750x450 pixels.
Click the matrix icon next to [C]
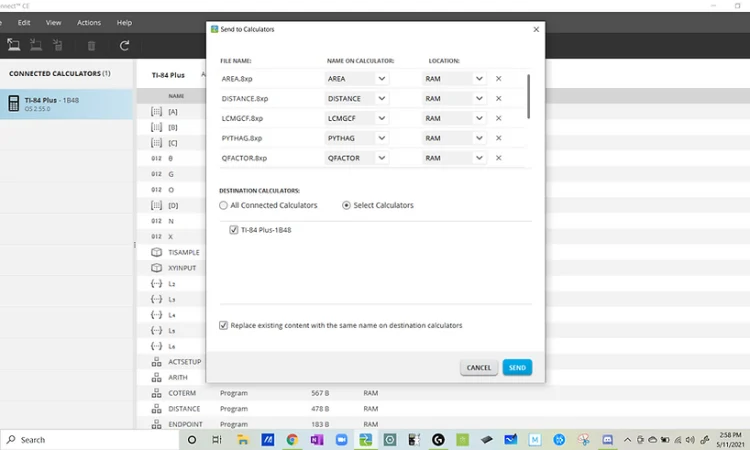(x=156, y=143)
